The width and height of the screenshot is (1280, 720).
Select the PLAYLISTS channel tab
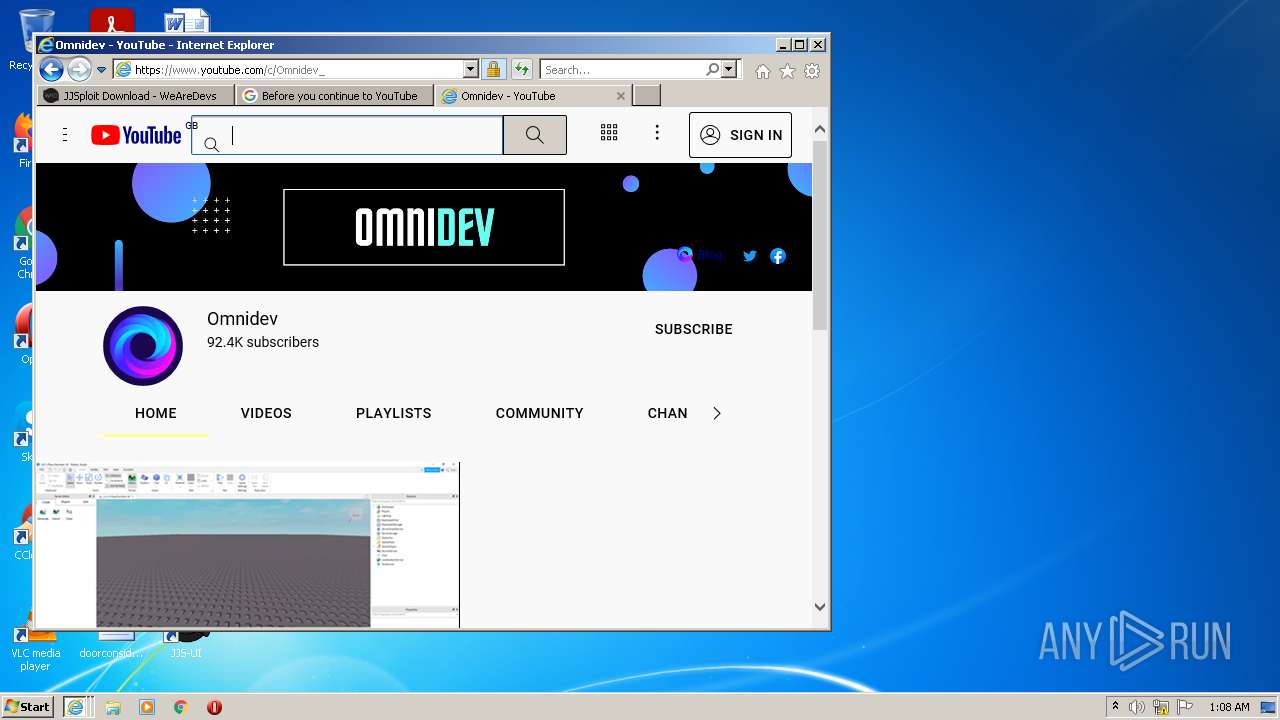394,413
